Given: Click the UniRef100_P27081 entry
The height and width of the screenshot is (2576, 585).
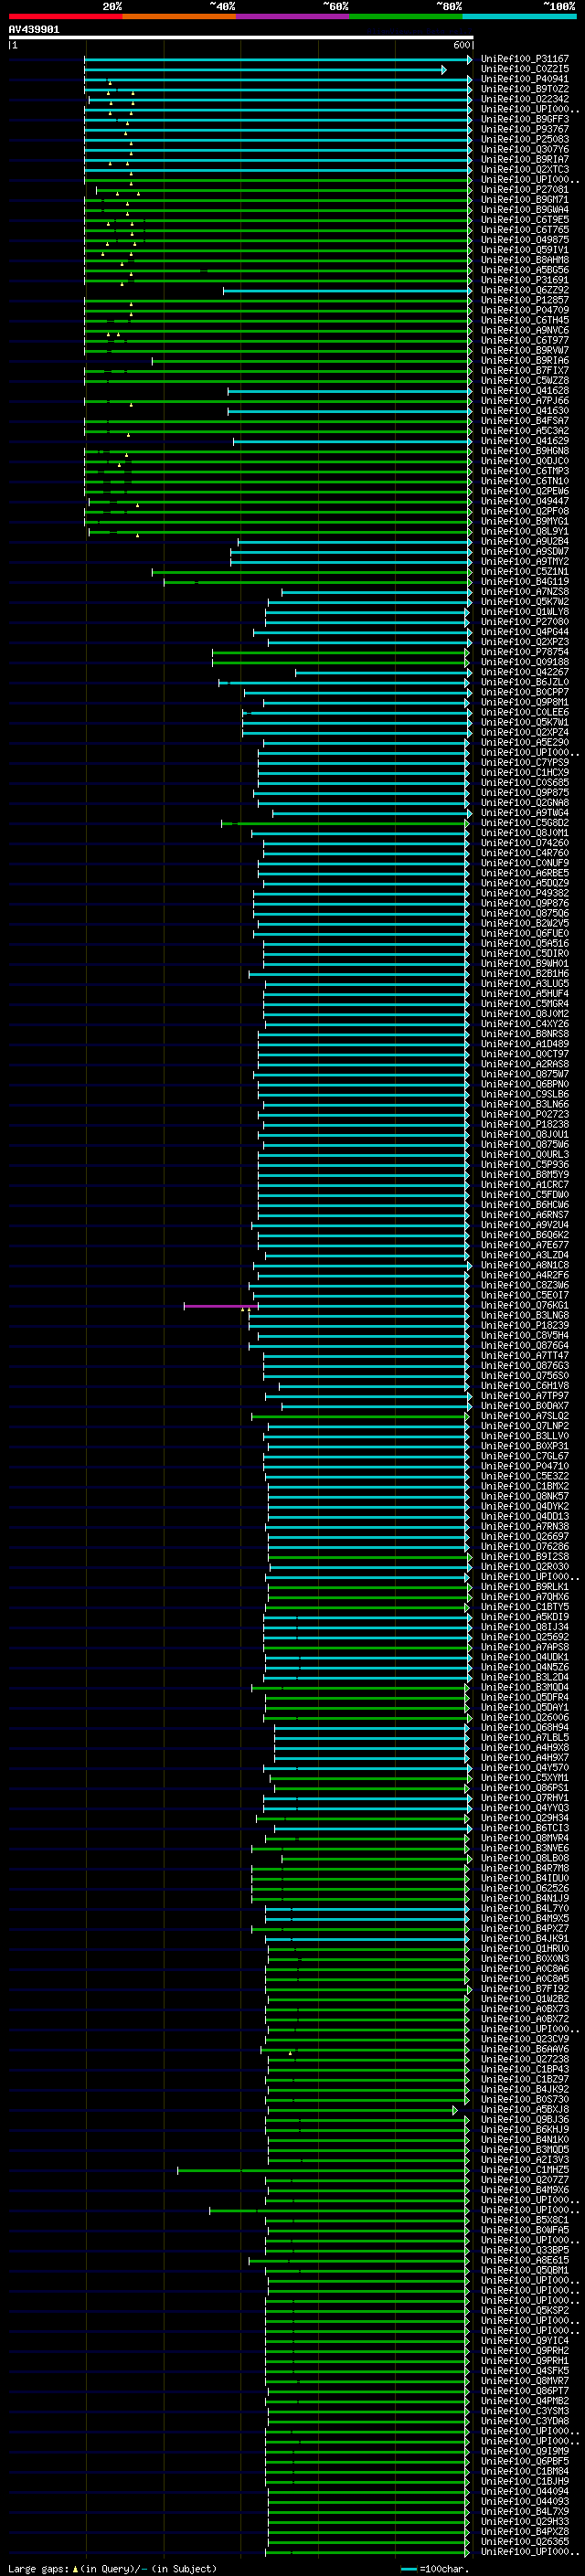Looking at the screenshot, I should pyautogui.click(x=524, y=189).
